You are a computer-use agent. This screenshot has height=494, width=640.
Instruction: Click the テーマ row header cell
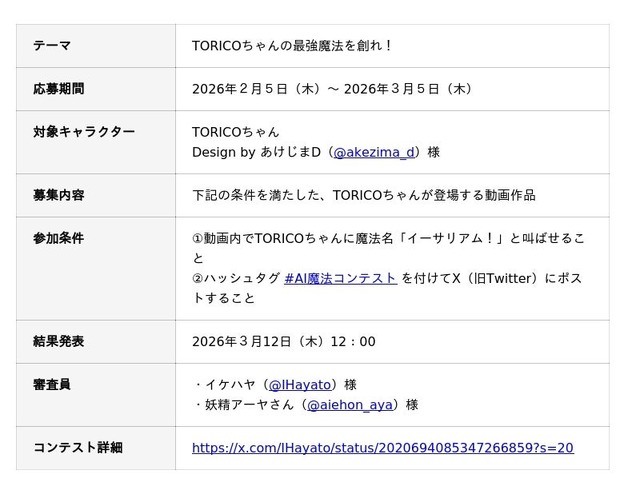[x=52, y=46]
